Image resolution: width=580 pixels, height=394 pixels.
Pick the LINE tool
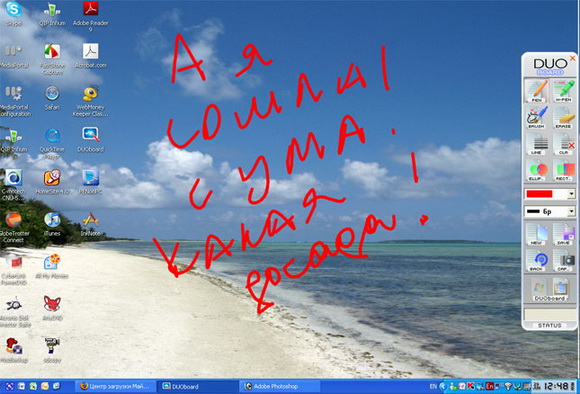tap(536, 144)
